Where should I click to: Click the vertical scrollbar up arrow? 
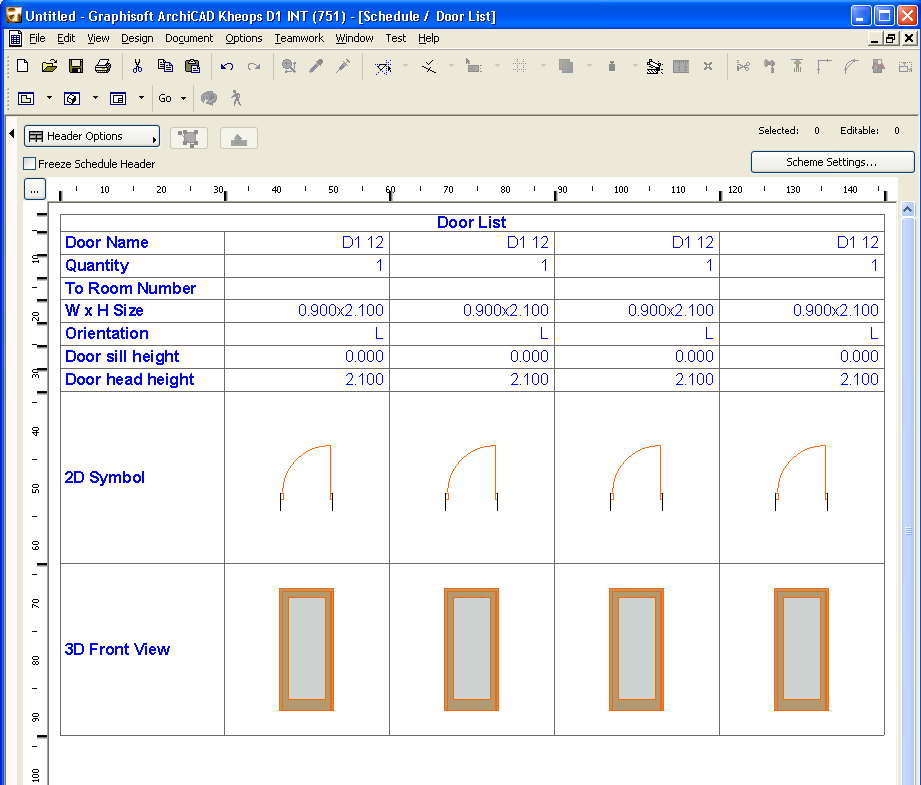(x=908, y=210)
